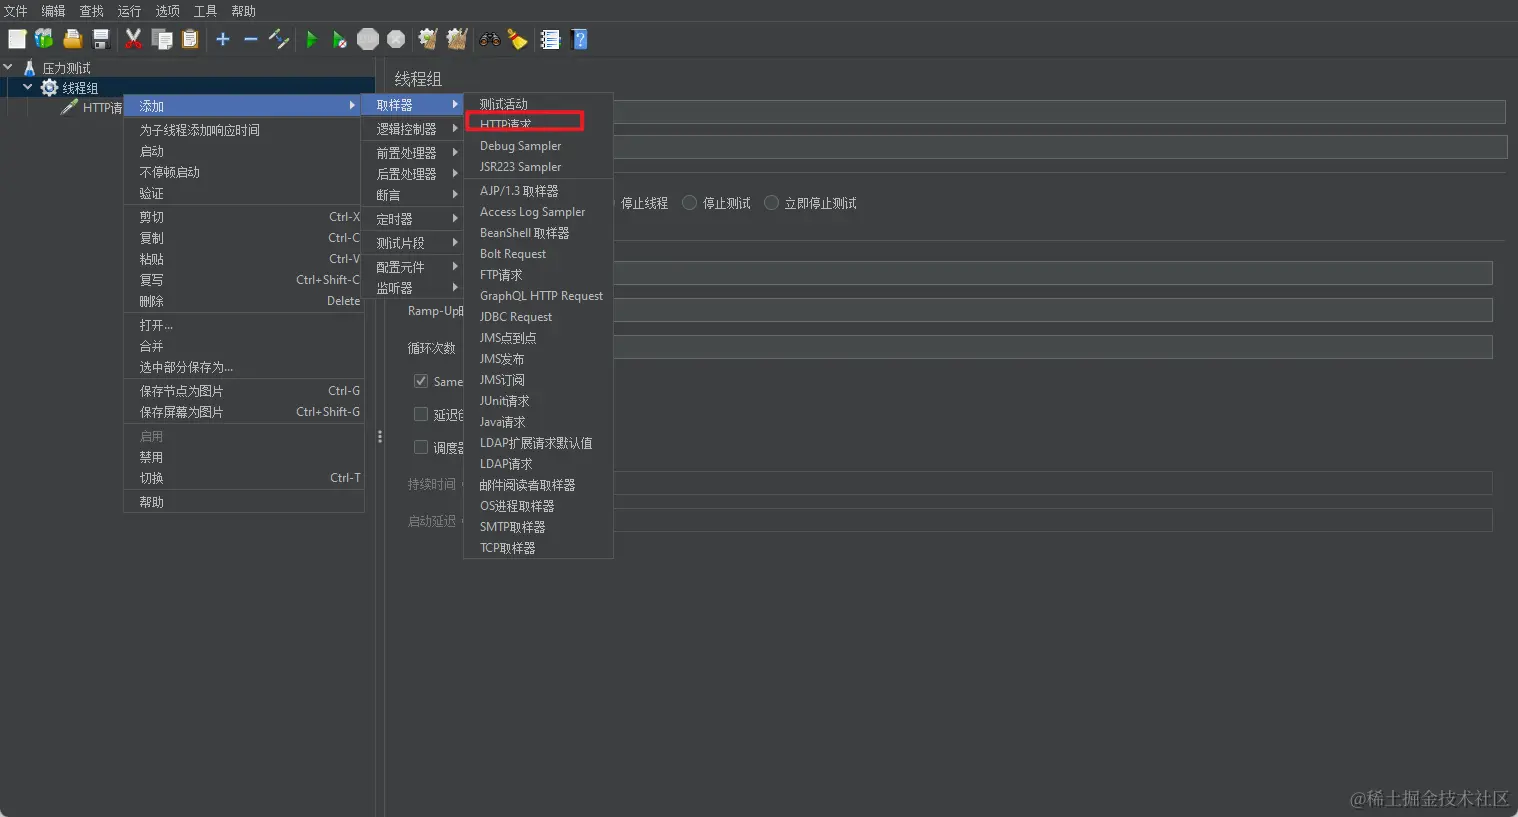
Task: Select the HTTP请求 node in the test tree
Action: click(x=102, y=107)
